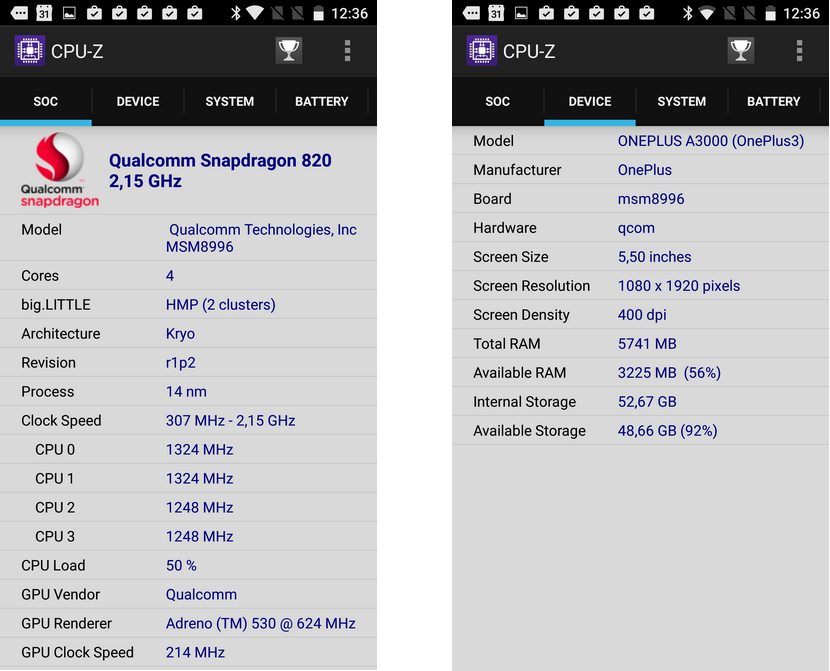Tap Bluetooth status icon in left screen
The width and height of the screenshot is (830, 671).
[x=236, y=13]
